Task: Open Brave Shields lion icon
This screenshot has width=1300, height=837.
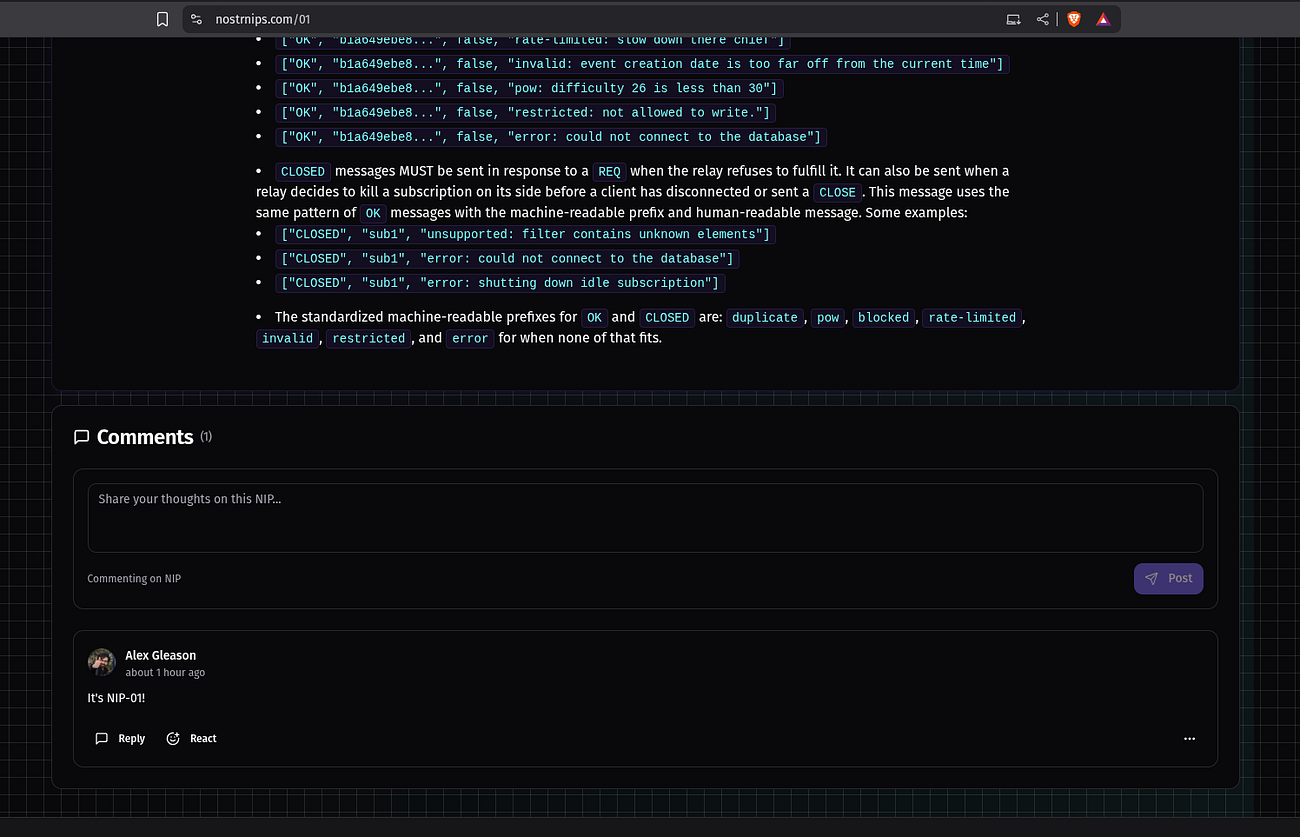Action: point(1074,19)
